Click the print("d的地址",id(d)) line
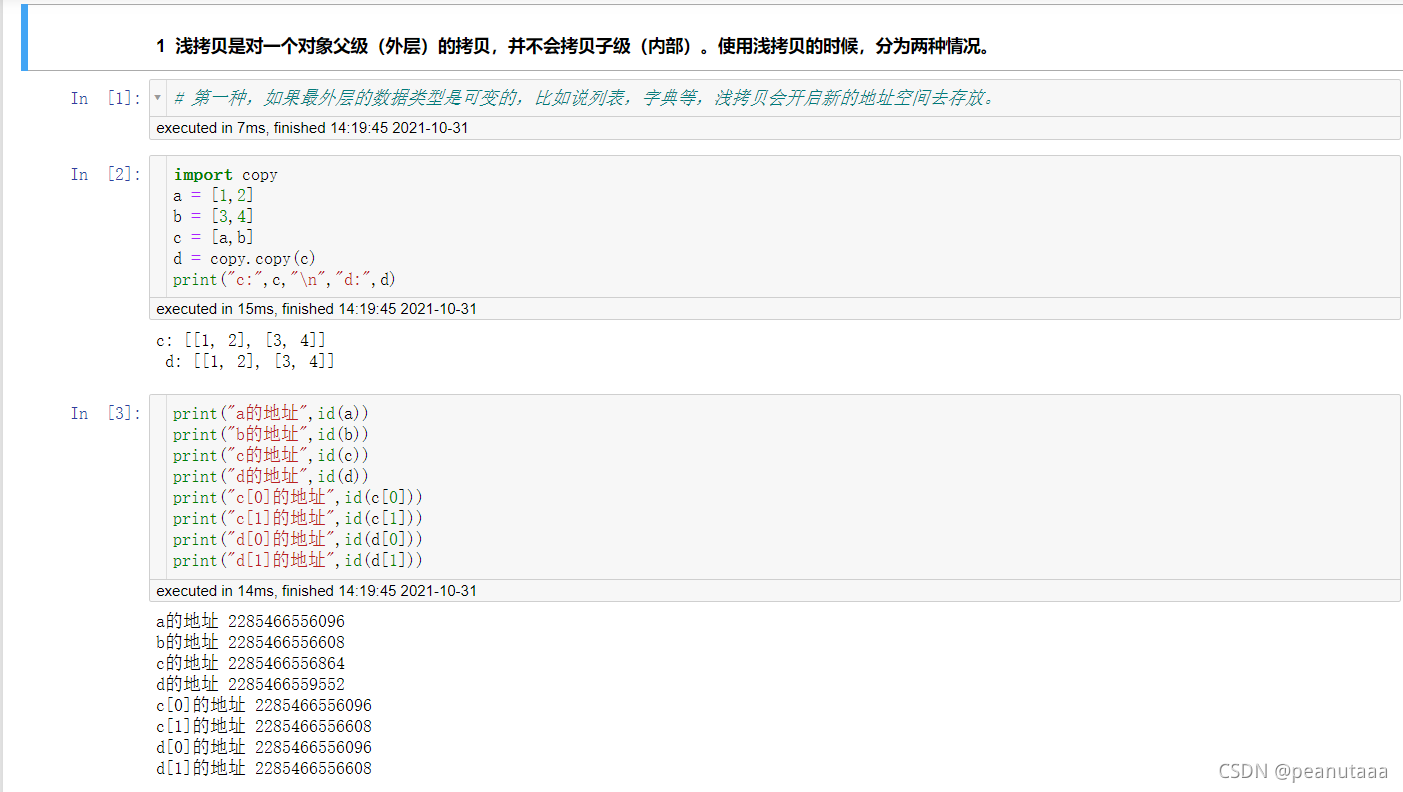 pyautogui.click(x=271, y=476)
